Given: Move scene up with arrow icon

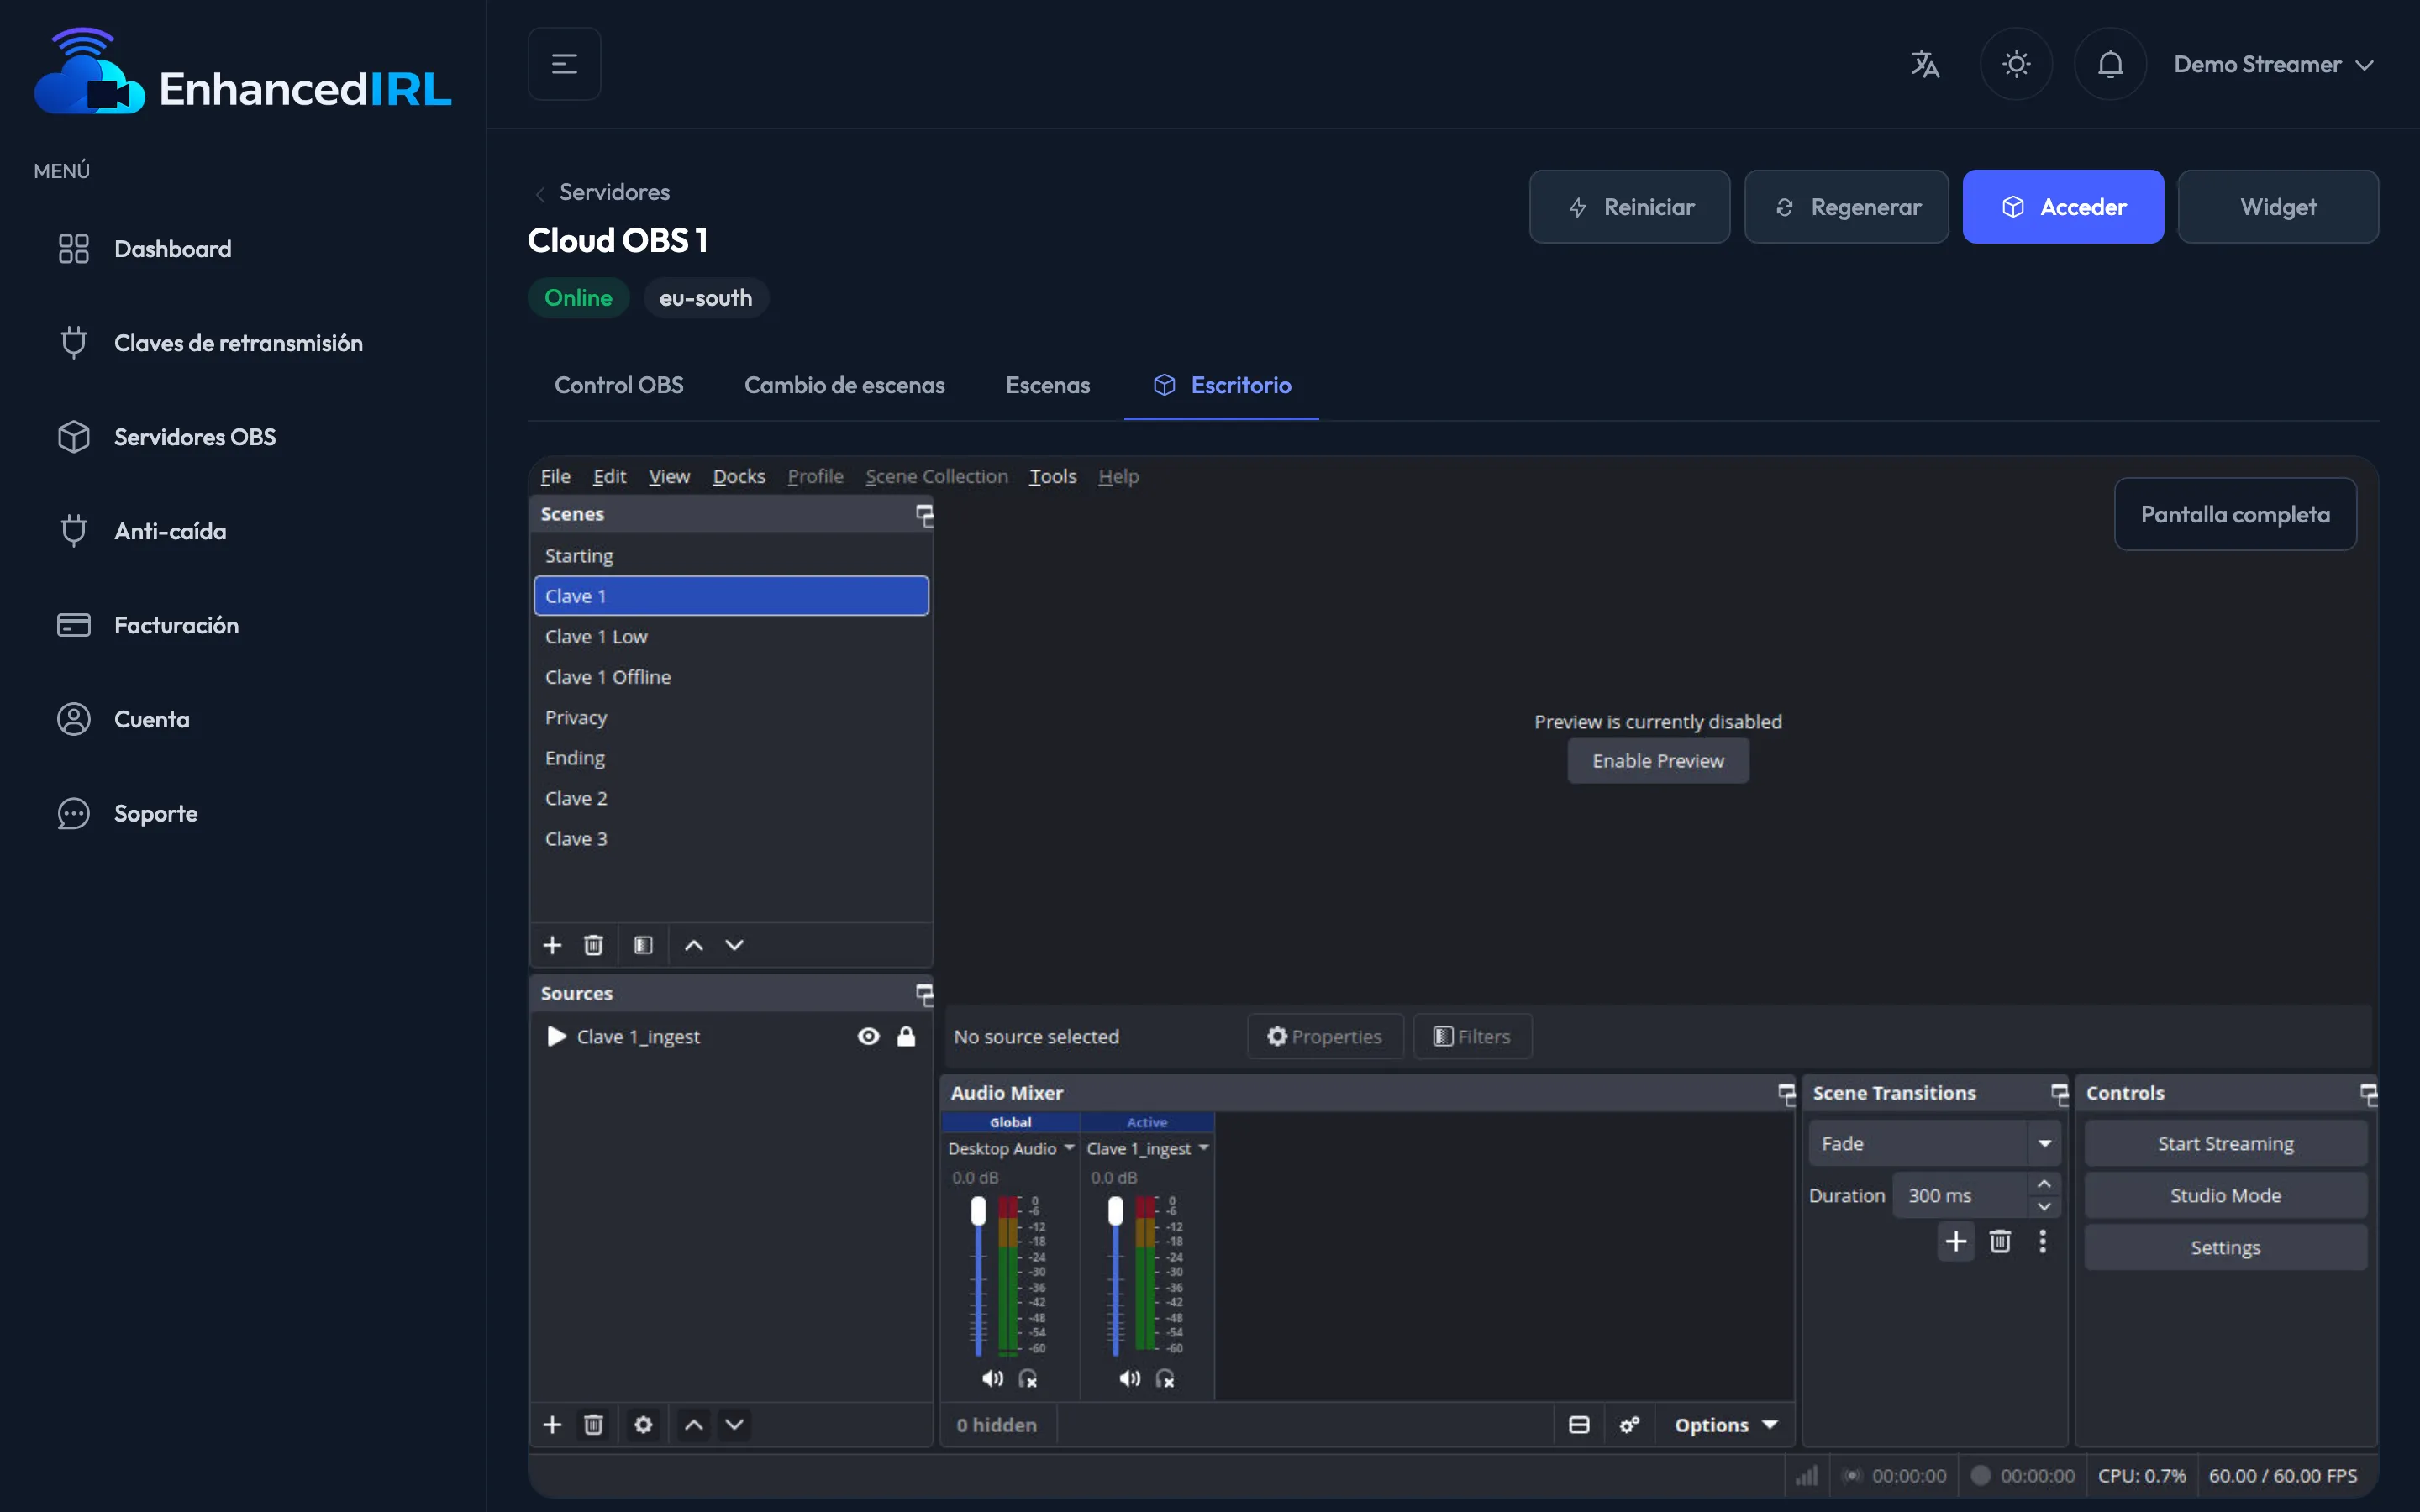Looking at the screenshot, I should tap(693, 945).
